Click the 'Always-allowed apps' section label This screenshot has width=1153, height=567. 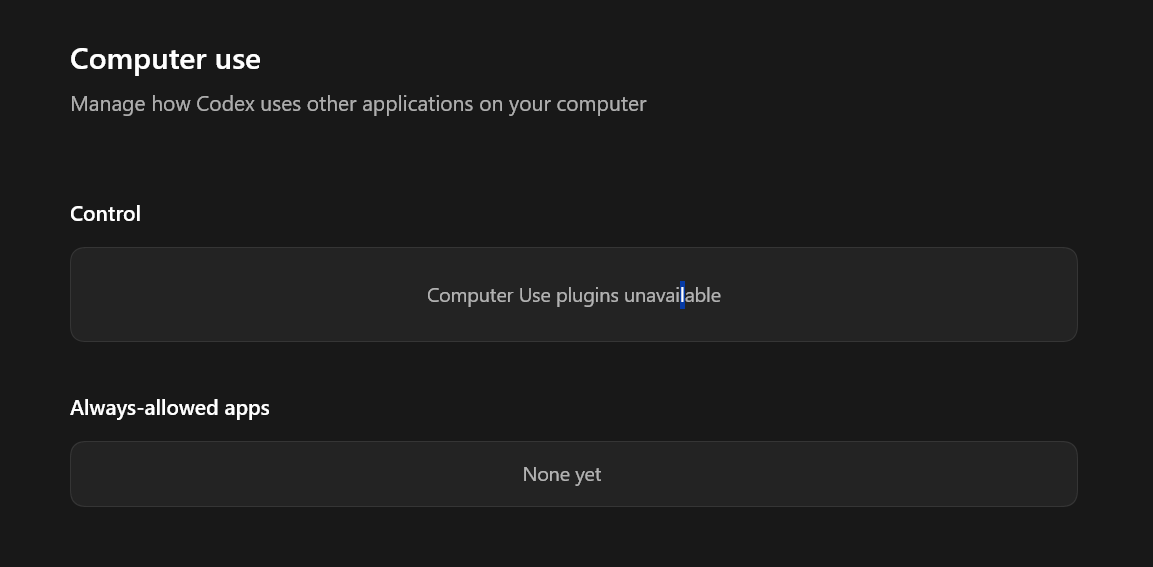coord(170,408)
